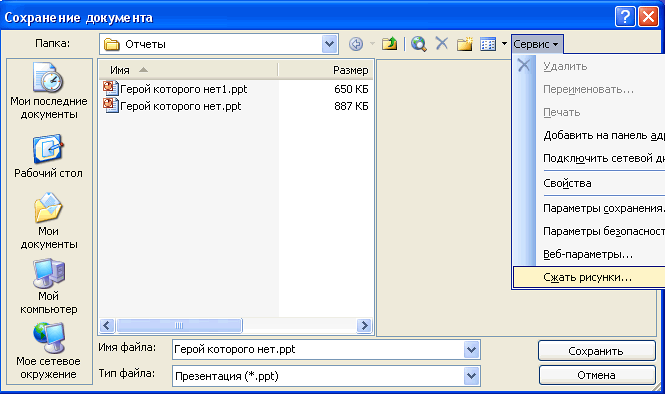The height and width of the screenshot is (394, 665).
Task: Select Параметры безопасности menu item
Action: pyautogui.click(x=589, y=231)
